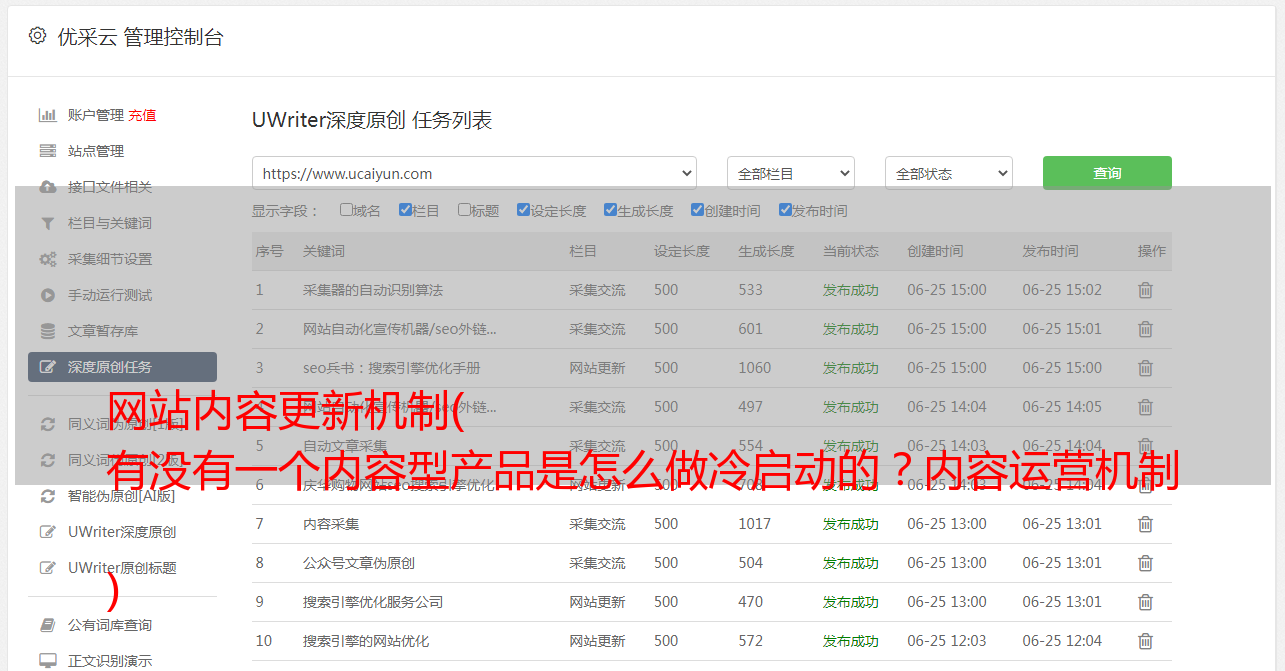Click keyword 公众号文章伪原创
This screenshot has width=1285, height=671.
point(359,563)
